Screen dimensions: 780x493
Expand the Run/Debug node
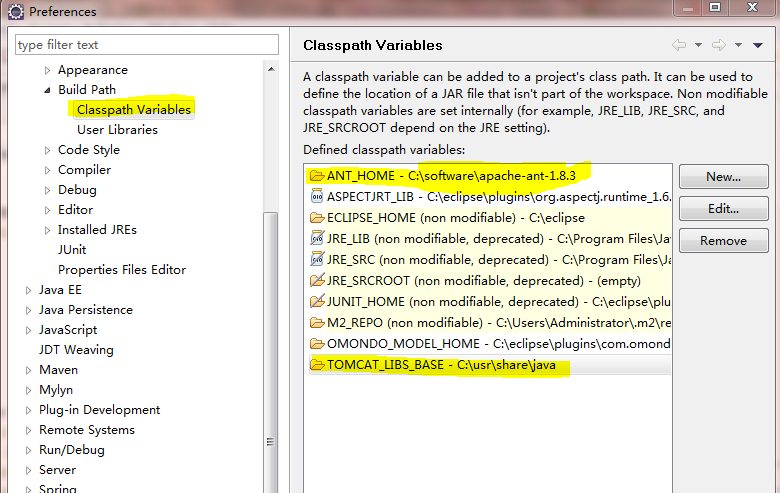point(28,451)
